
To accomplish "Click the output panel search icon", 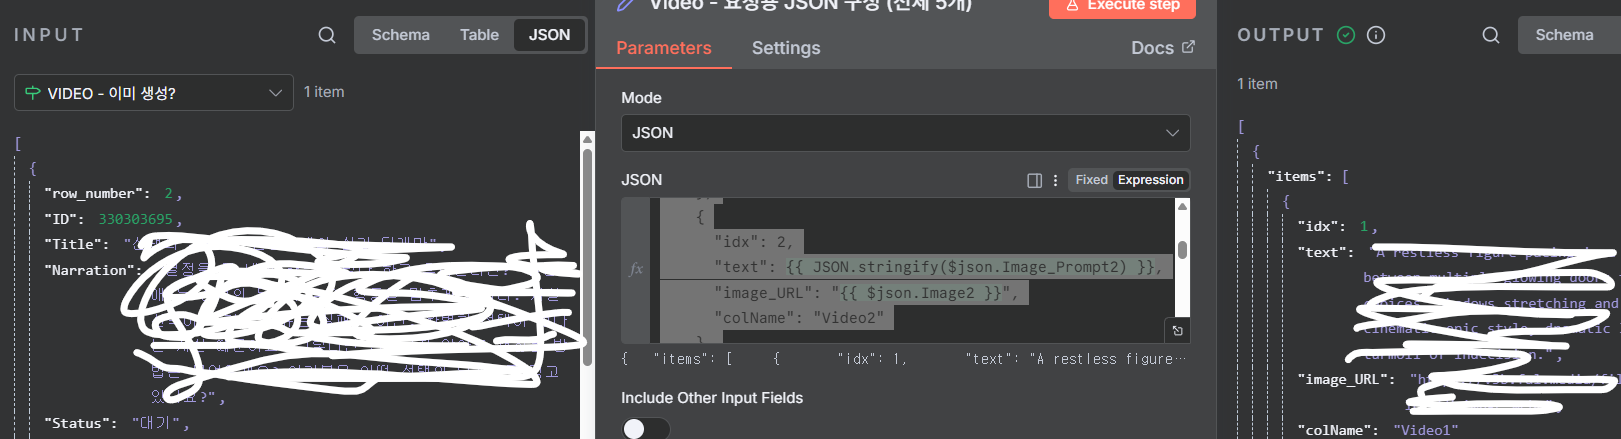I will click(1491, 35).
